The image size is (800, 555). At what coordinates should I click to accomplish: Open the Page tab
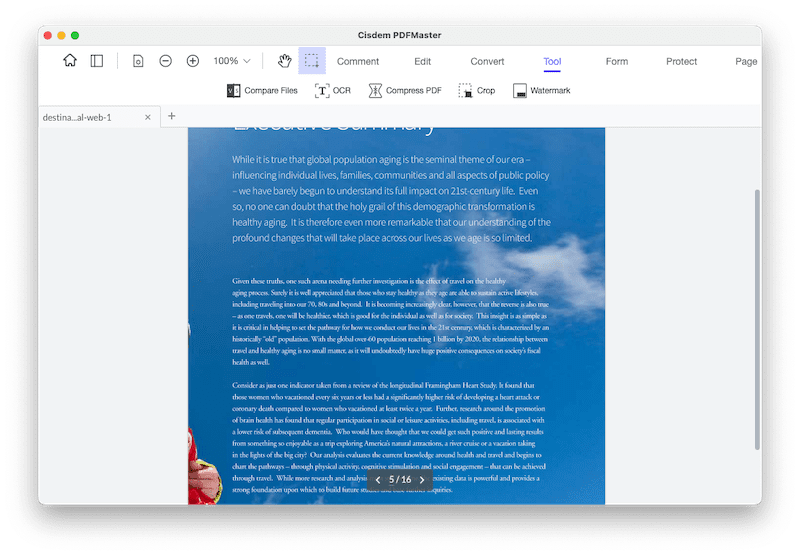click(x=746, y=62)
